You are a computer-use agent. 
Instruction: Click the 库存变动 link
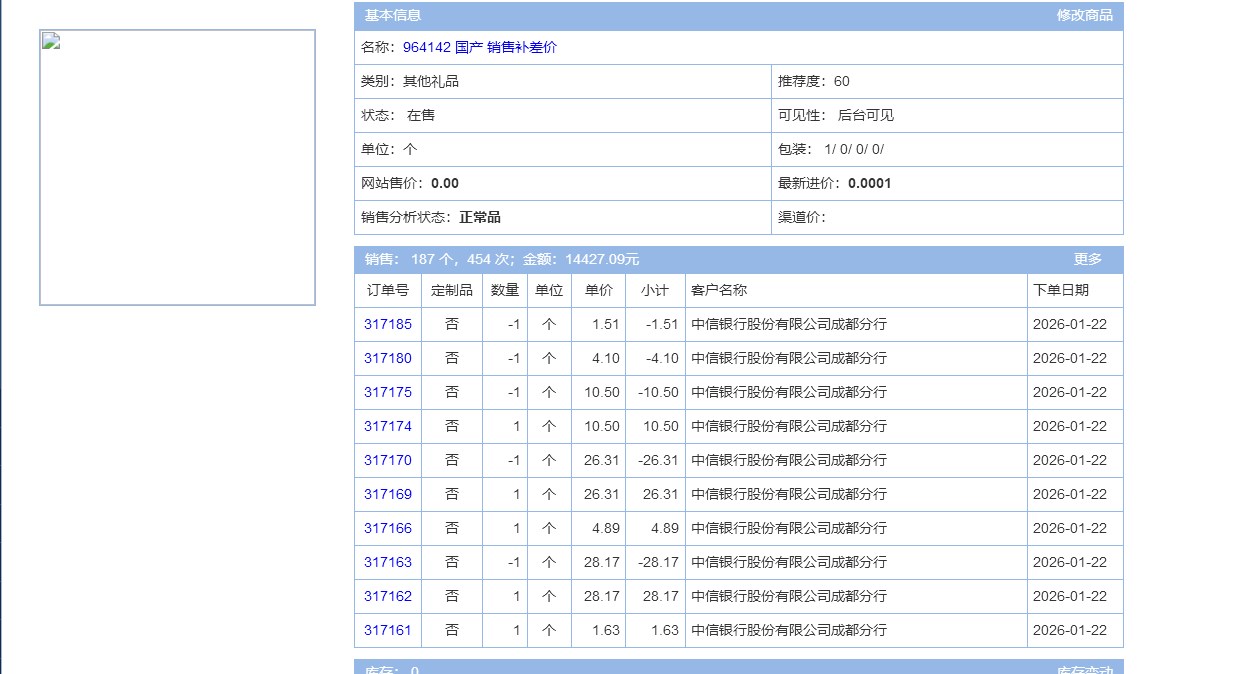(1084, 669)
